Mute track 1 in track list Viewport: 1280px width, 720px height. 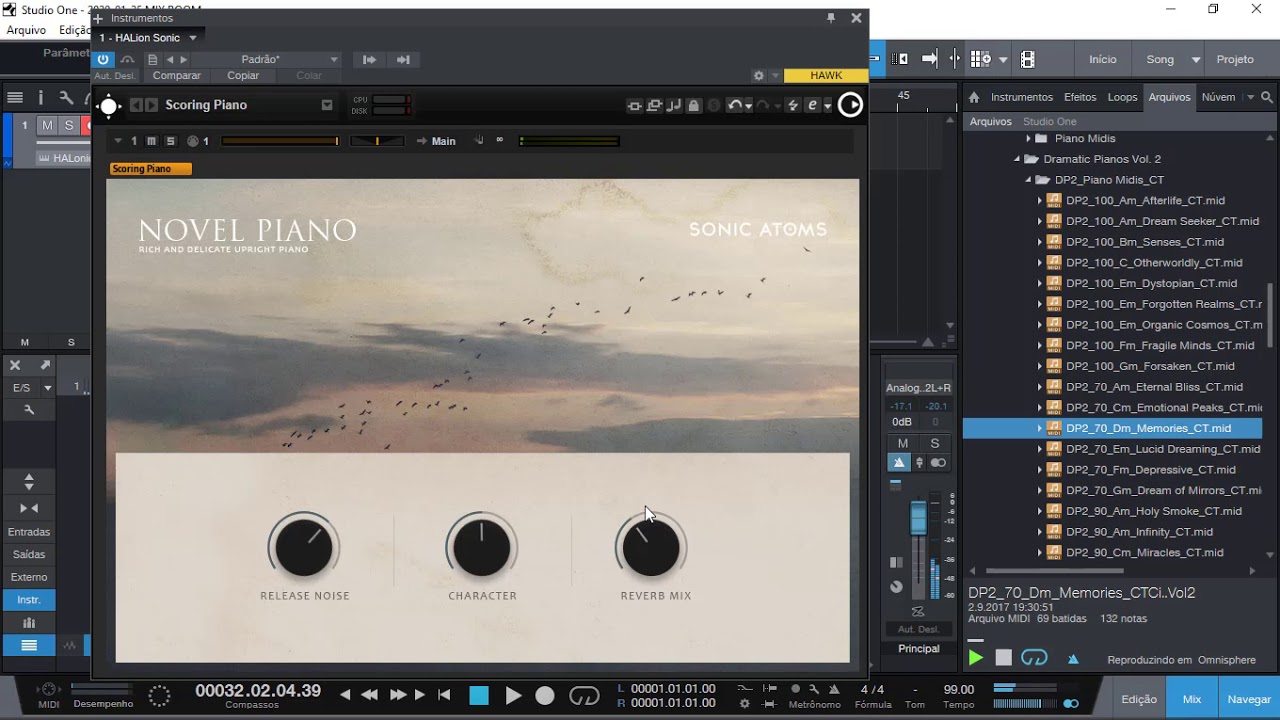[47, 125]
